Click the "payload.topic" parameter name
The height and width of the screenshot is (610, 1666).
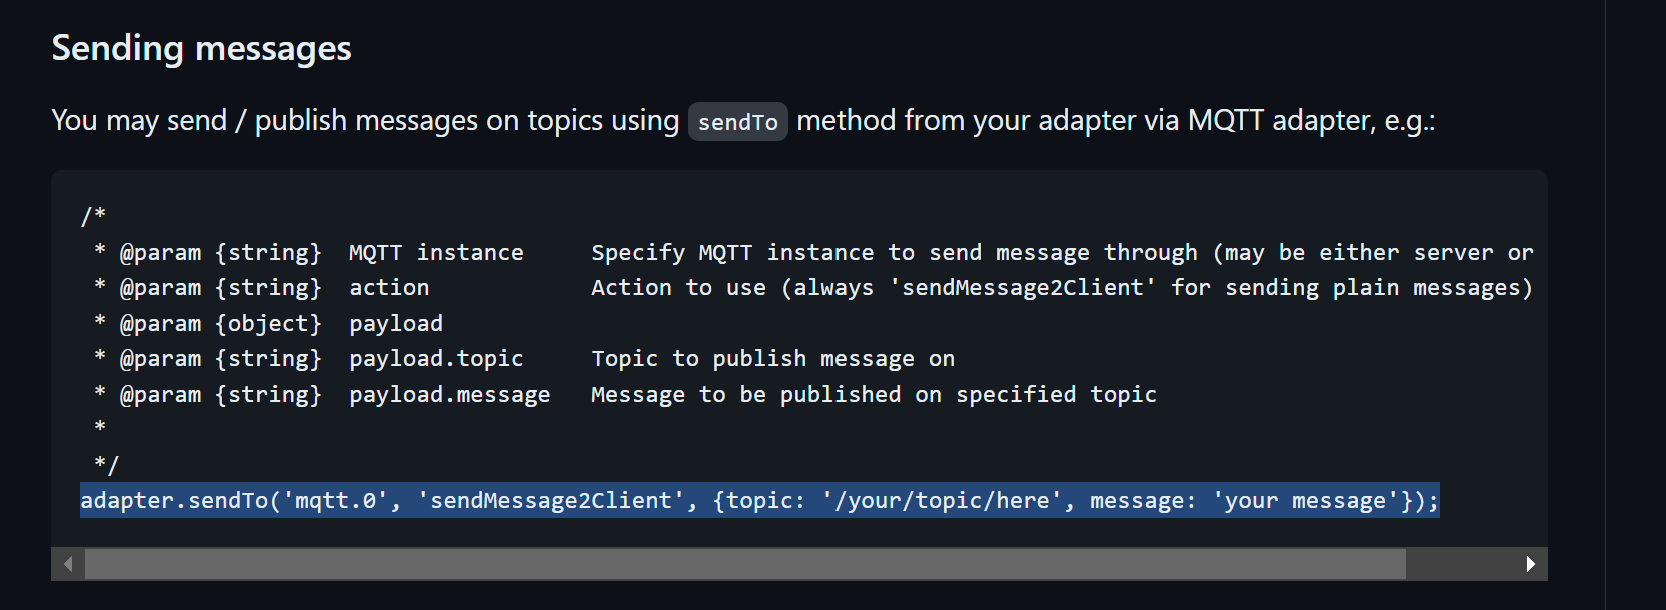pos(436,359)
